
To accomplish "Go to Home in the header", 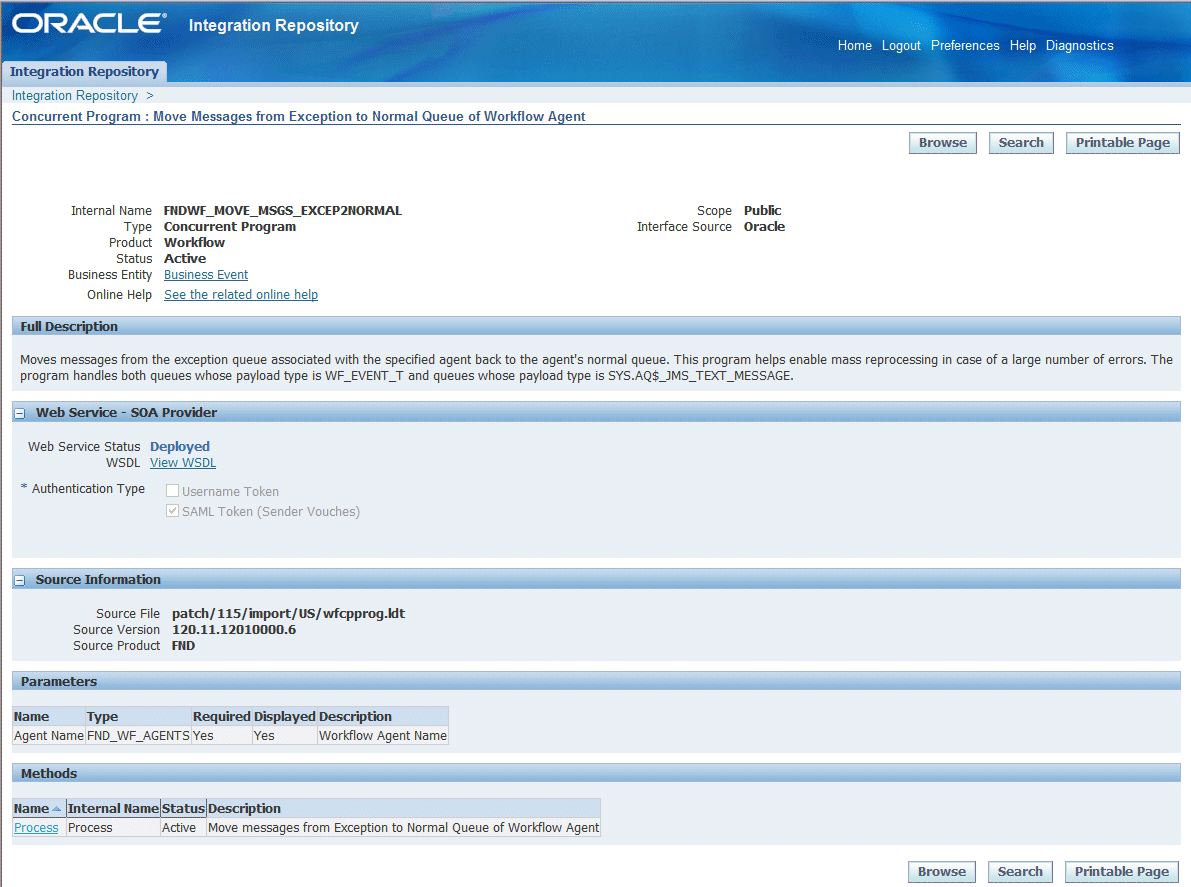I will tap(855, 46).
